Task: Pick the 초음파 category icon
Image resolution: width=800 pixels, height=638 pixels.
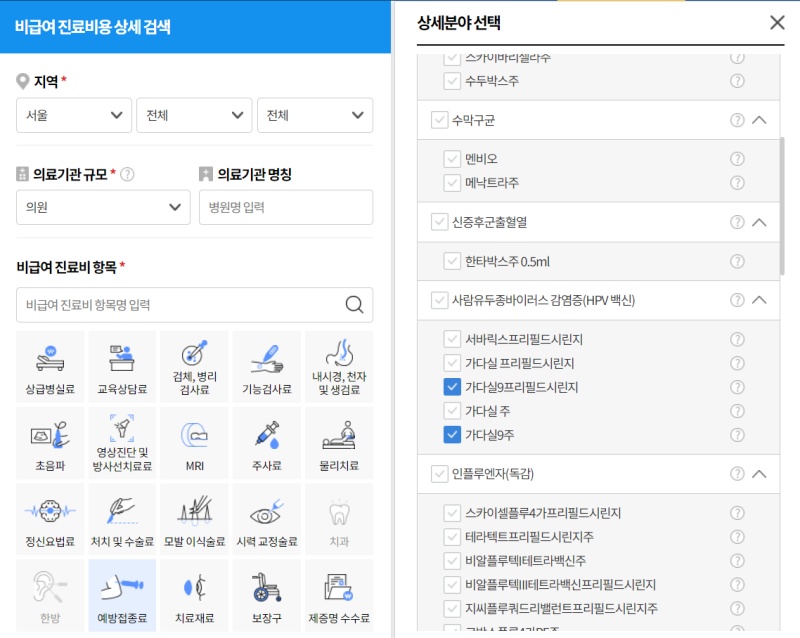Action: 50,443
